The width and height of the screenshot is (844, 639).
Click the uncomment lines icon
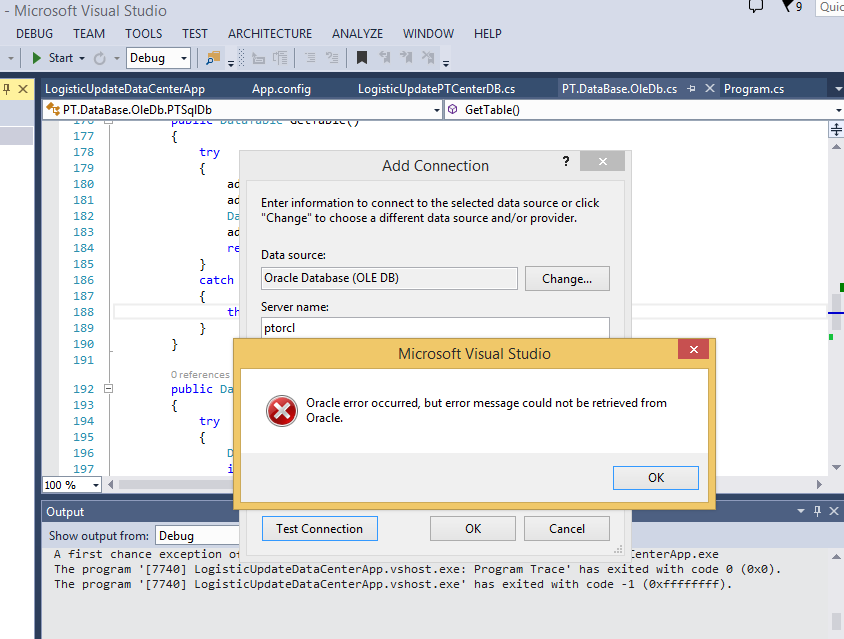[x=332, y=58]
